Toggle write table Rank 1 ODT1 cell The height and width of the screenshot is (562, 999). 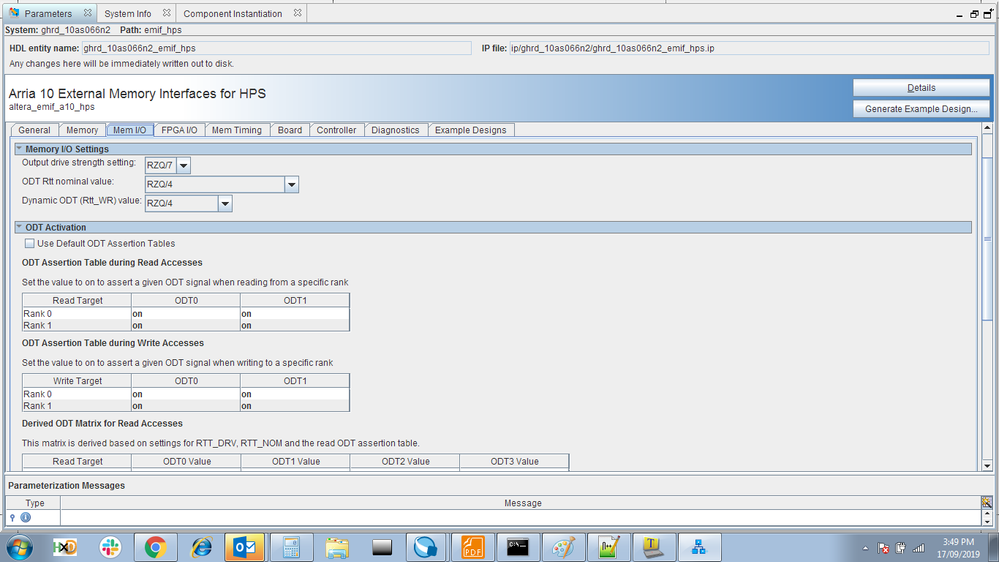point(295,405)
